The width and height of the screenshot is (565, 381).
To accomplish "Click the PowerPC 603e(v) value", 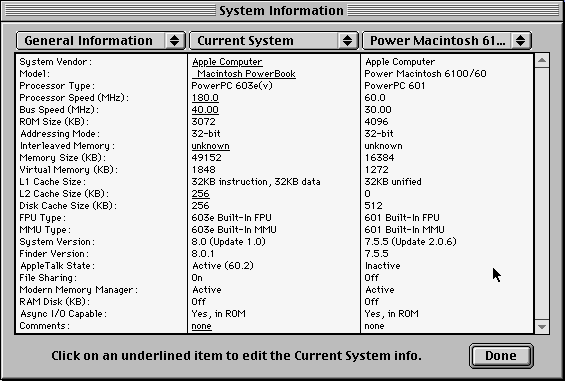I will tap(232, 86).
